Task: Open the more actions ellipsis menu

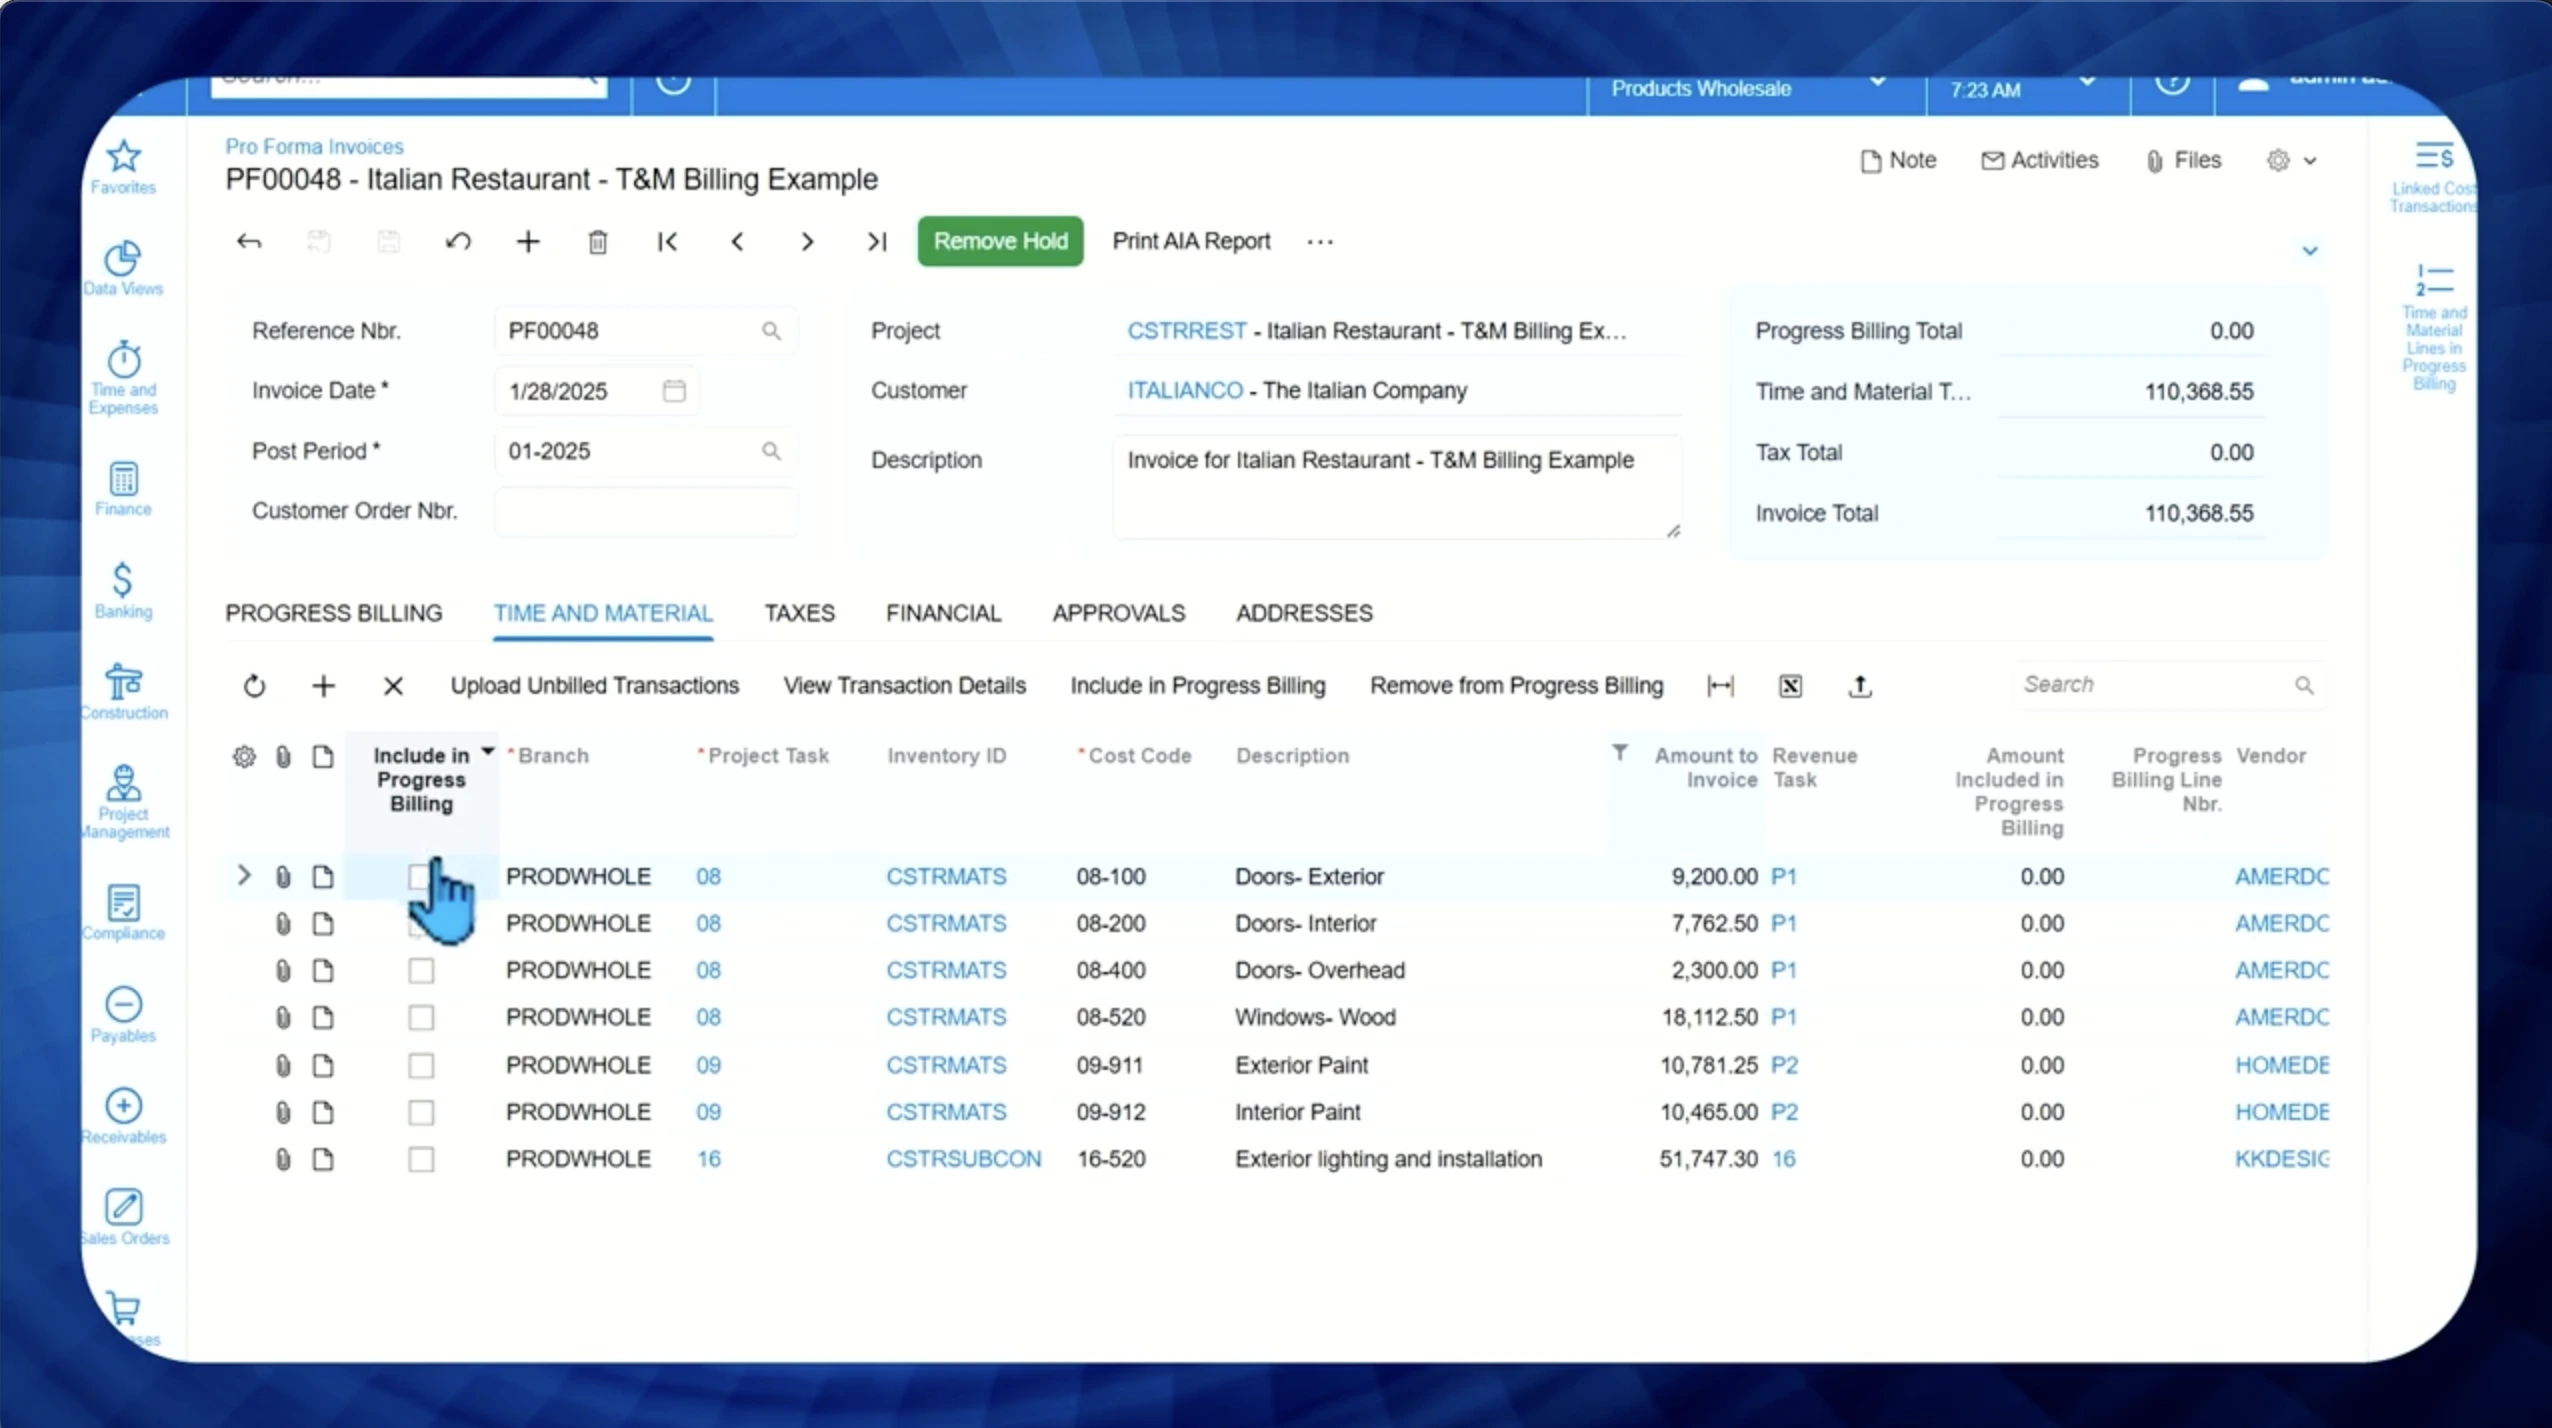Action: point(1320,241)
